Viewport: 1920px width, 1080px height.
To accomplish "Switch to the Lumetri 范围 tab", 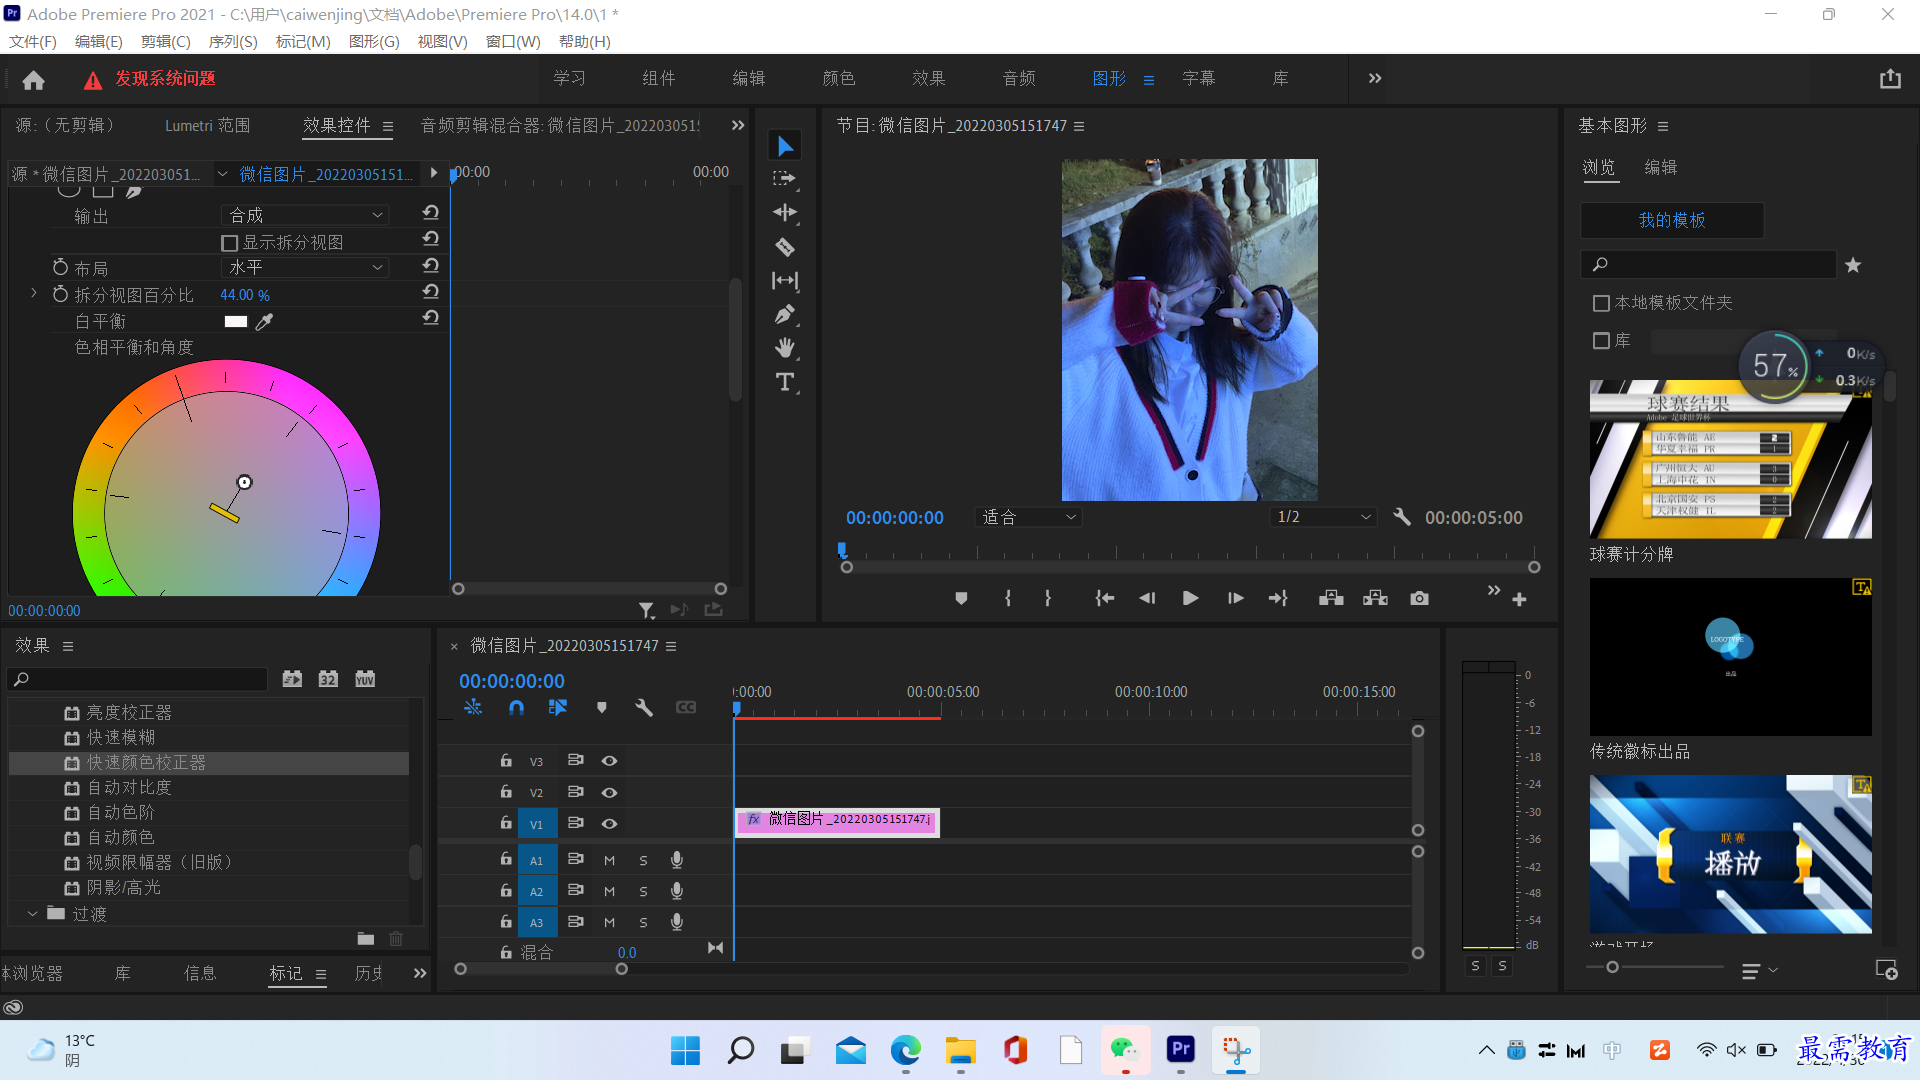I will (x=208, y=125).
